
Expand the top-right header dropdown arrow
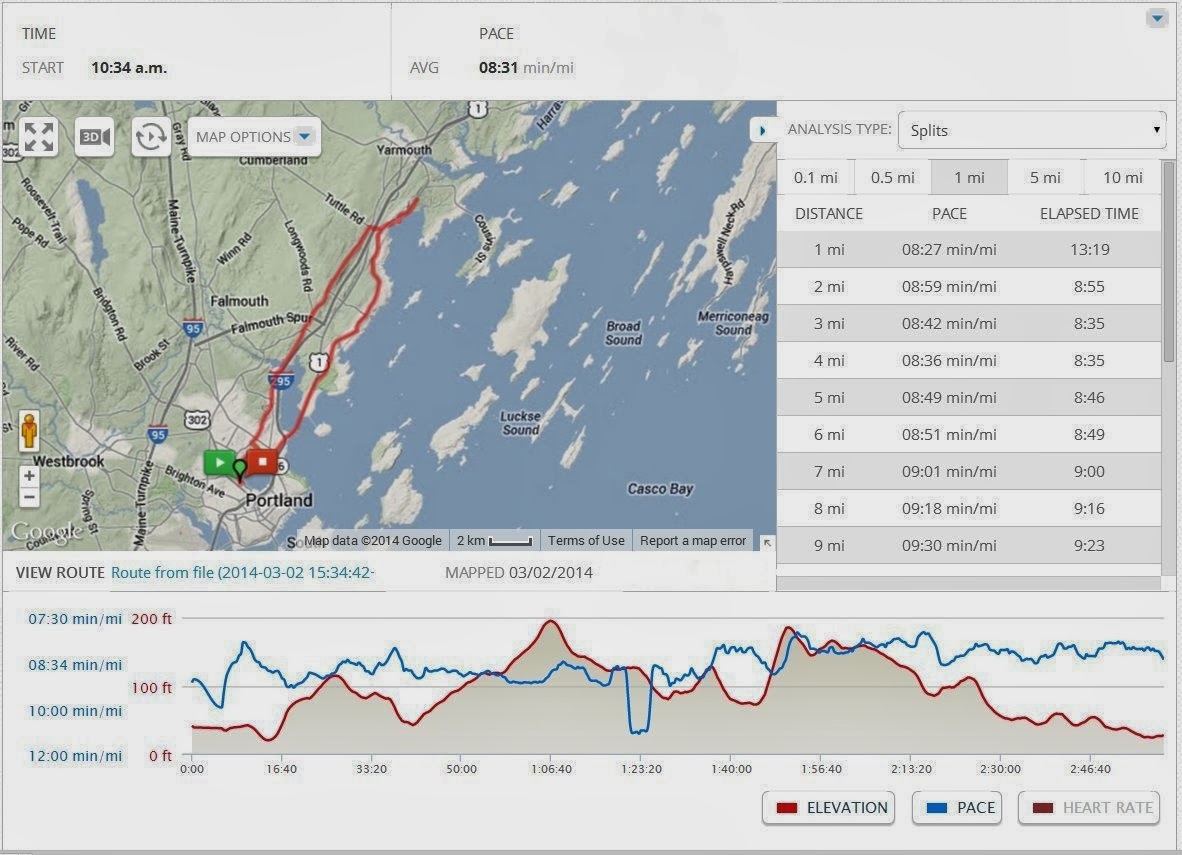pos(1156,18)
